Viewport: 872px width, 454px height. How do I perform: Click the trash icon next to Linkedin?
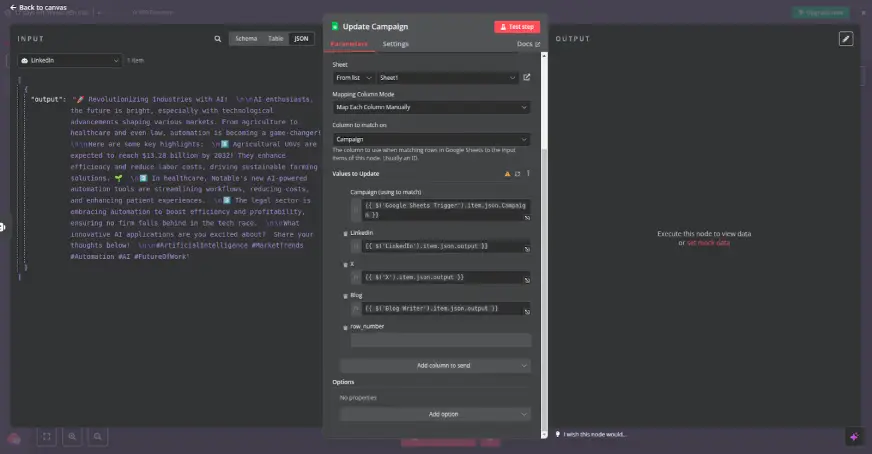tap(346, 232)
